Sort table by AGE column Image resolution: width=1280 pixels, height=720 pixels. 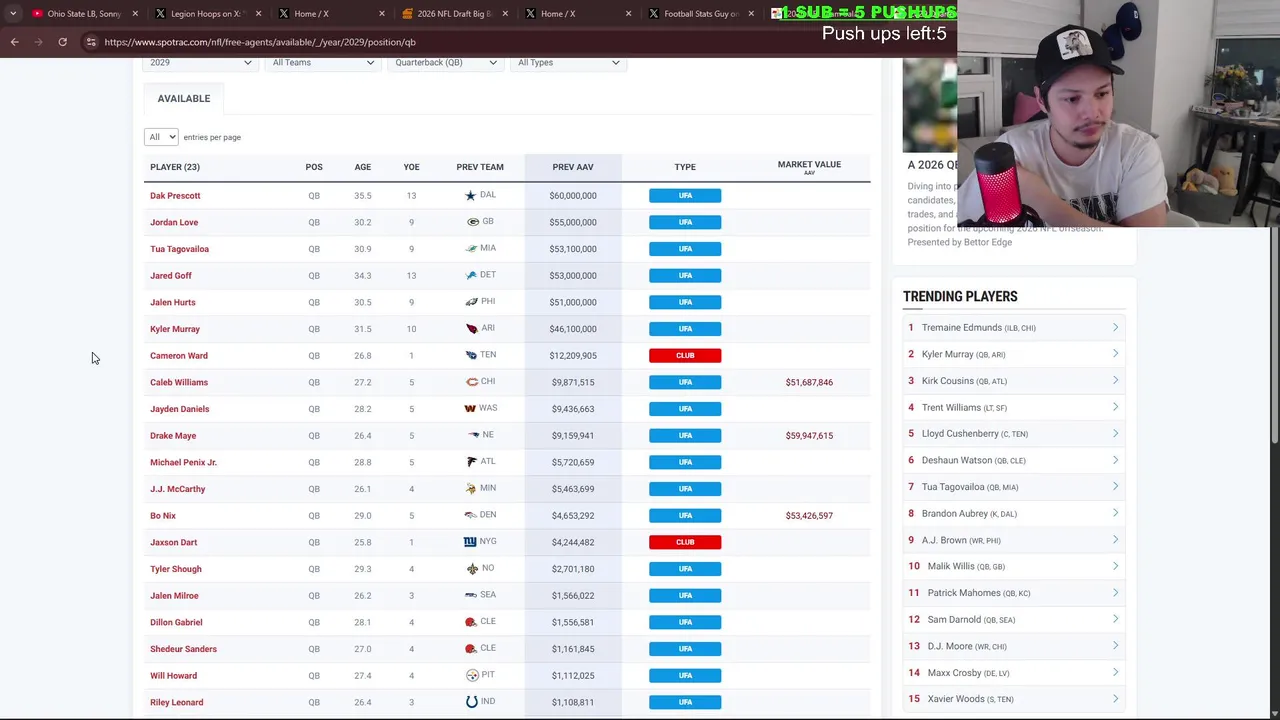click(x=362, y=167)
